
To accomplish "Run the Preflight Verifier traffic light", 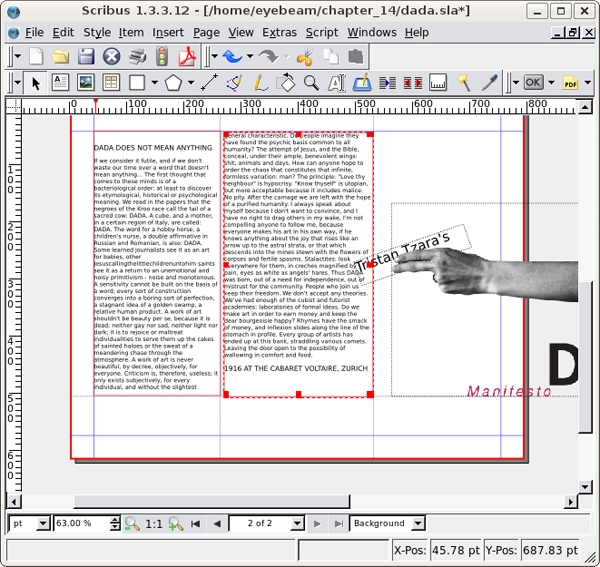I will click(x=162, y=57).
